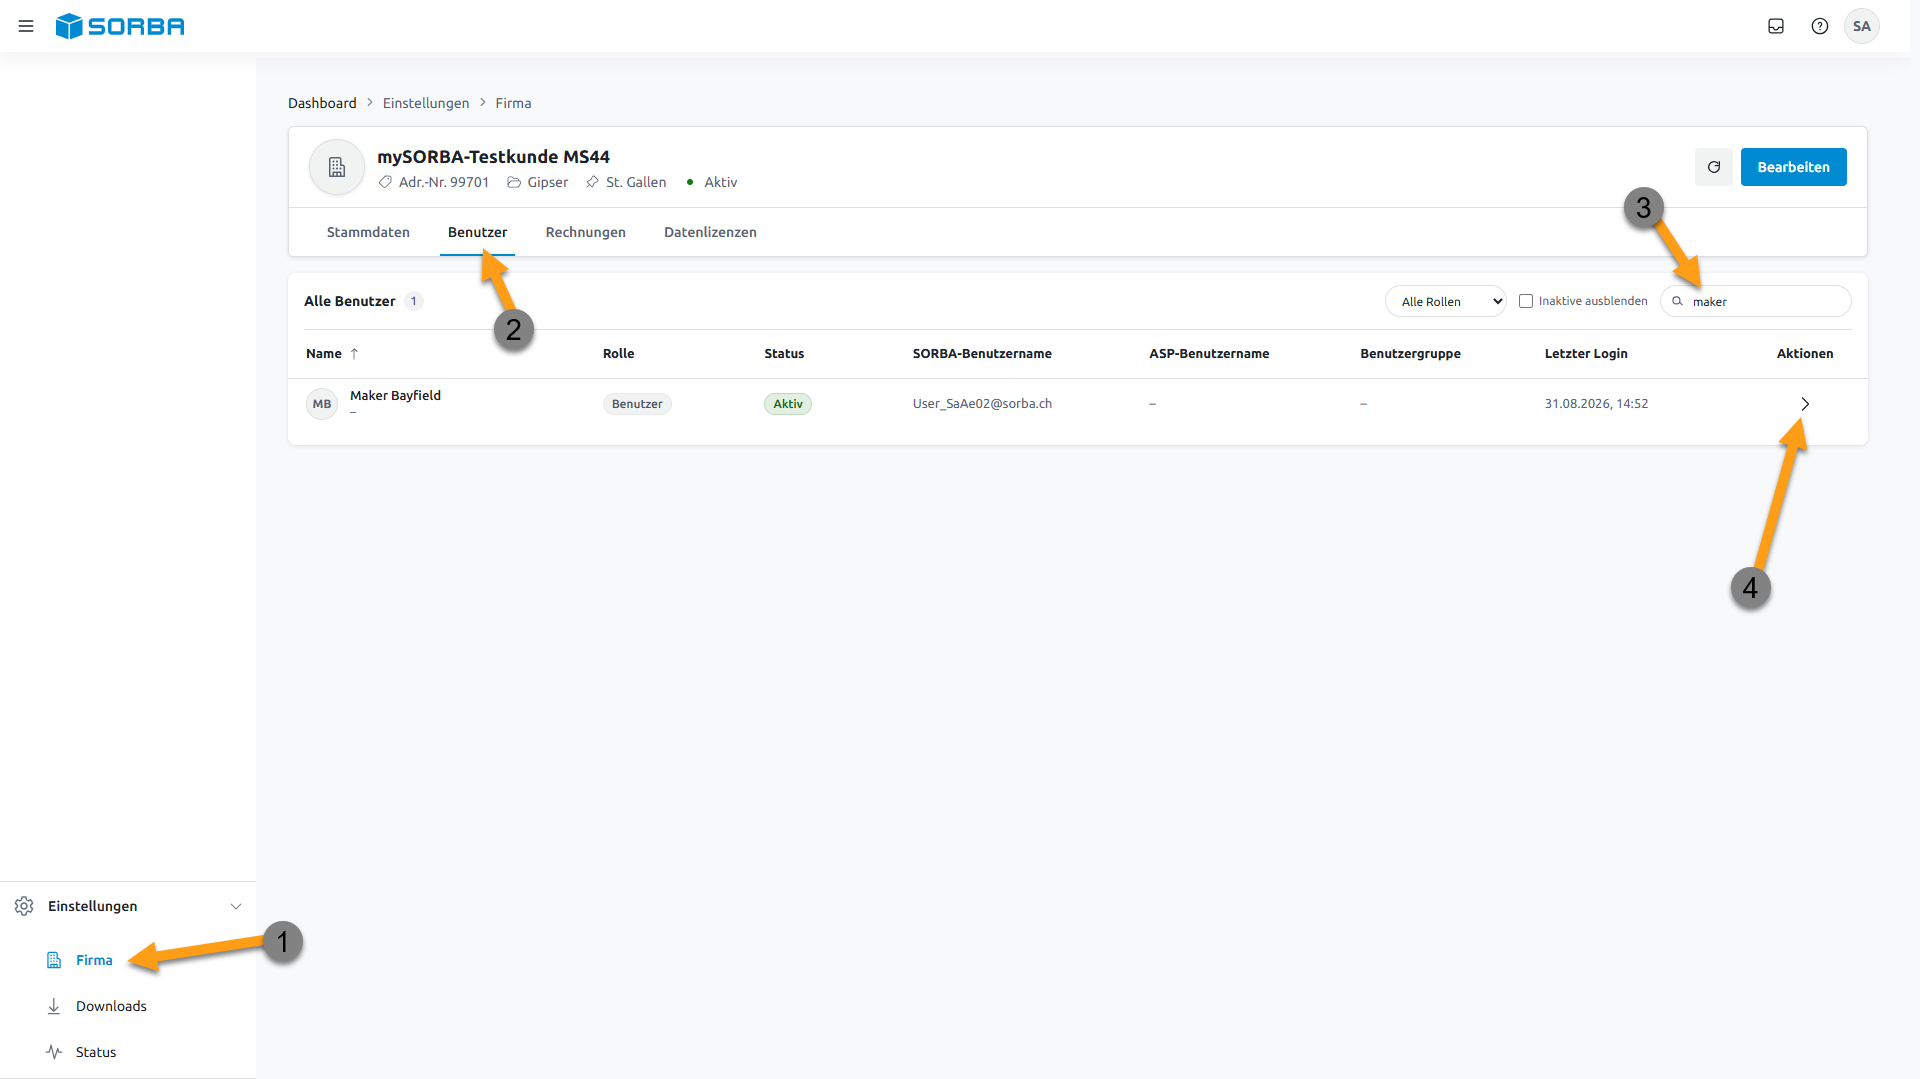Click the Downloads arrow icon
The height and width of the screenshot is (1079, 1920).
point(54,1006)
